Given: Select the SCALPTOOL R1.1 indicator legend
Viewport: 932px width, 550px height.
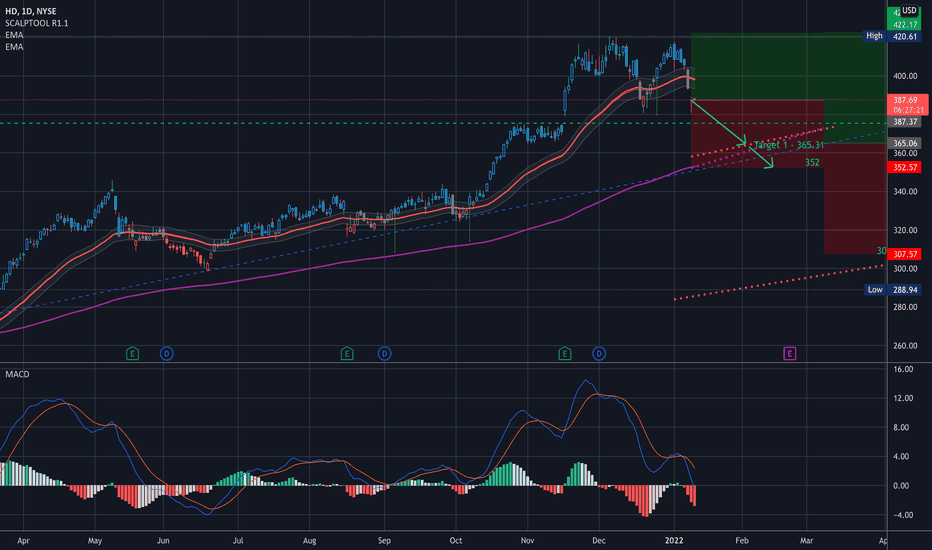Looking at the screenshot, I should pyautogui.click(x=37, y=23).
